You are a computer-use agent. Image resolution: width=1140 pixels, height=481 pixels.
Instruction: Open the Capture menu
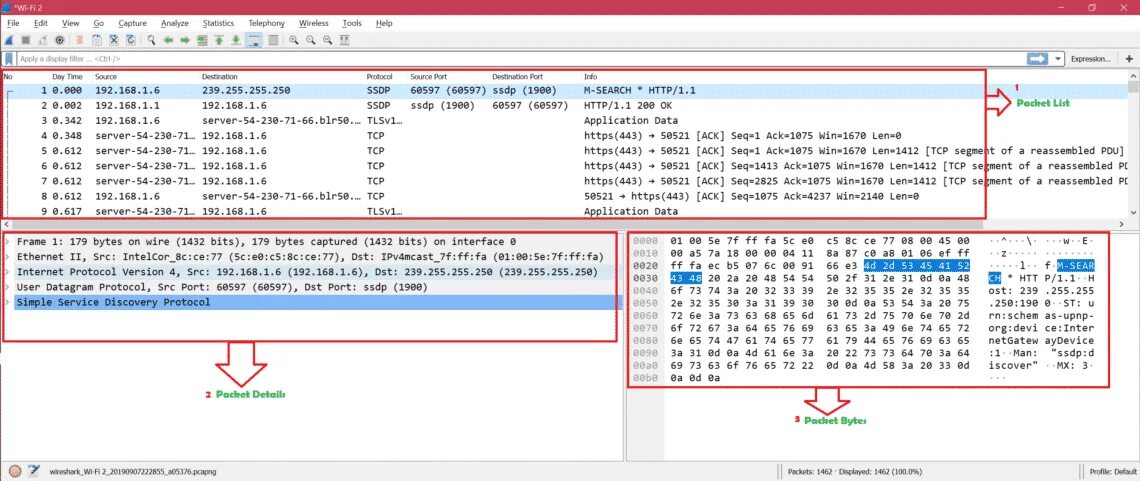(x=132, y=23)
